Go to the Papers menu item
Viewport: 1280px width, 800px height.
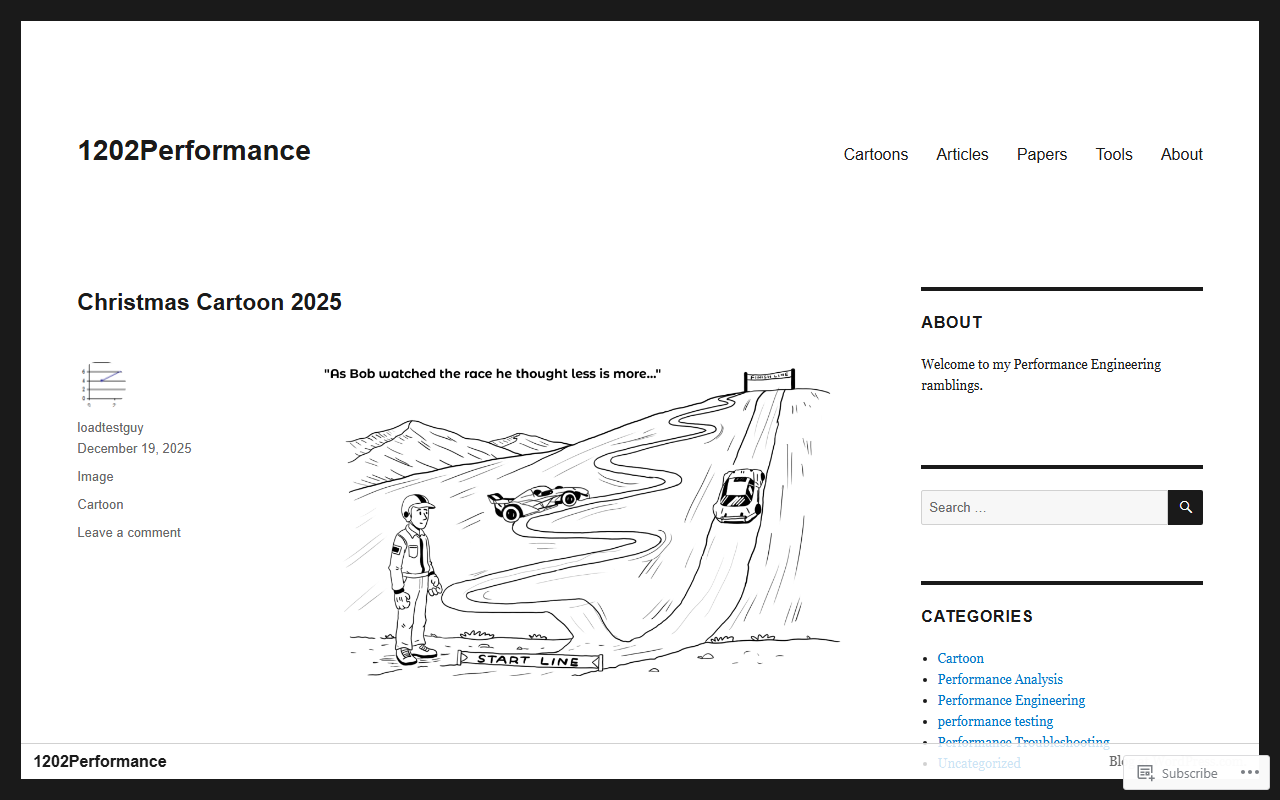1042,154
